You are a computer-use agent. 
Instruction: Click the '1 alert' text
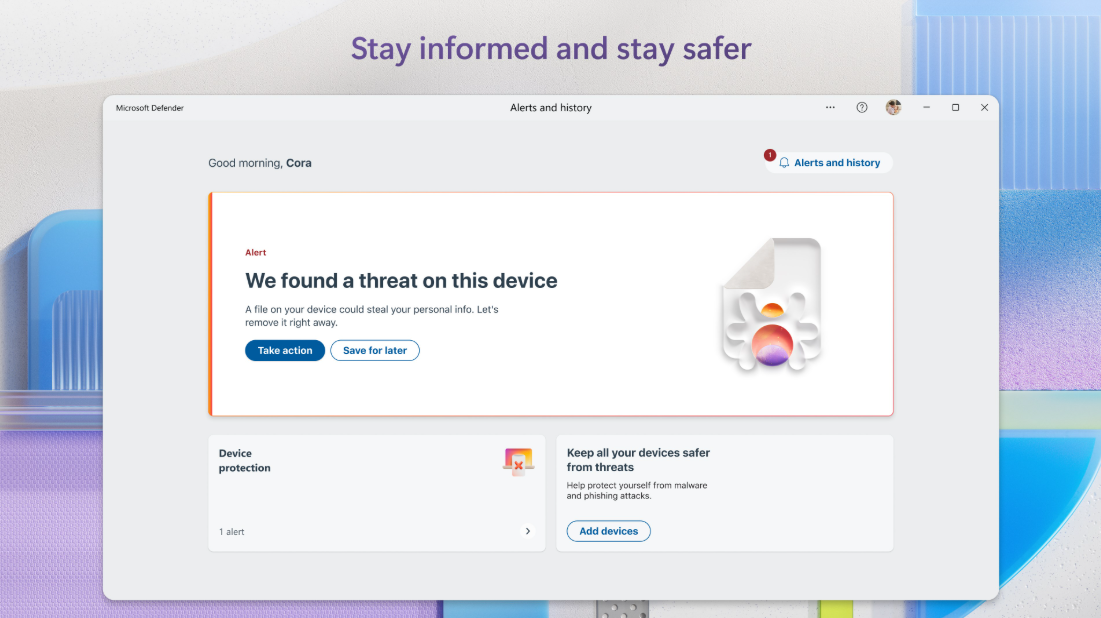[x=232, y=532]
